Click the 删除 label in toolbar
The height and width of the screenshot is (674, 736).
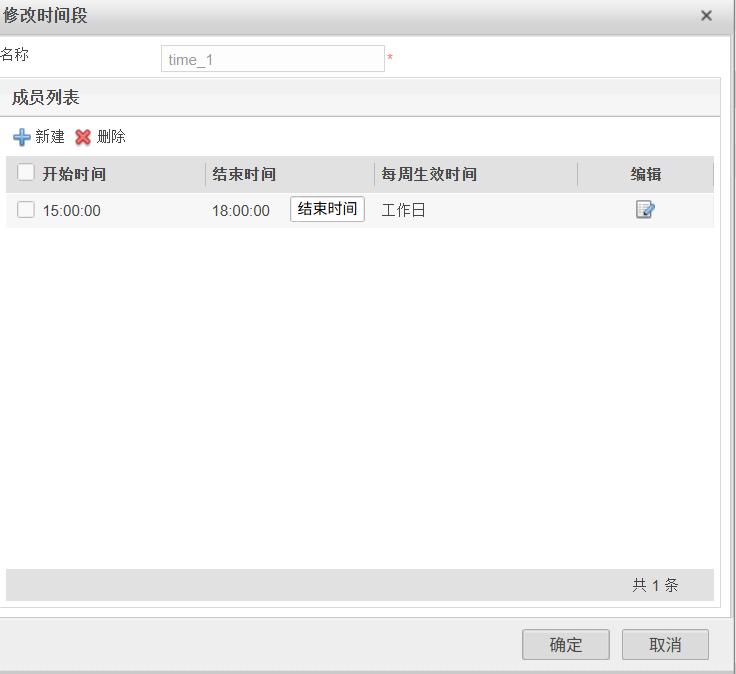111,137
